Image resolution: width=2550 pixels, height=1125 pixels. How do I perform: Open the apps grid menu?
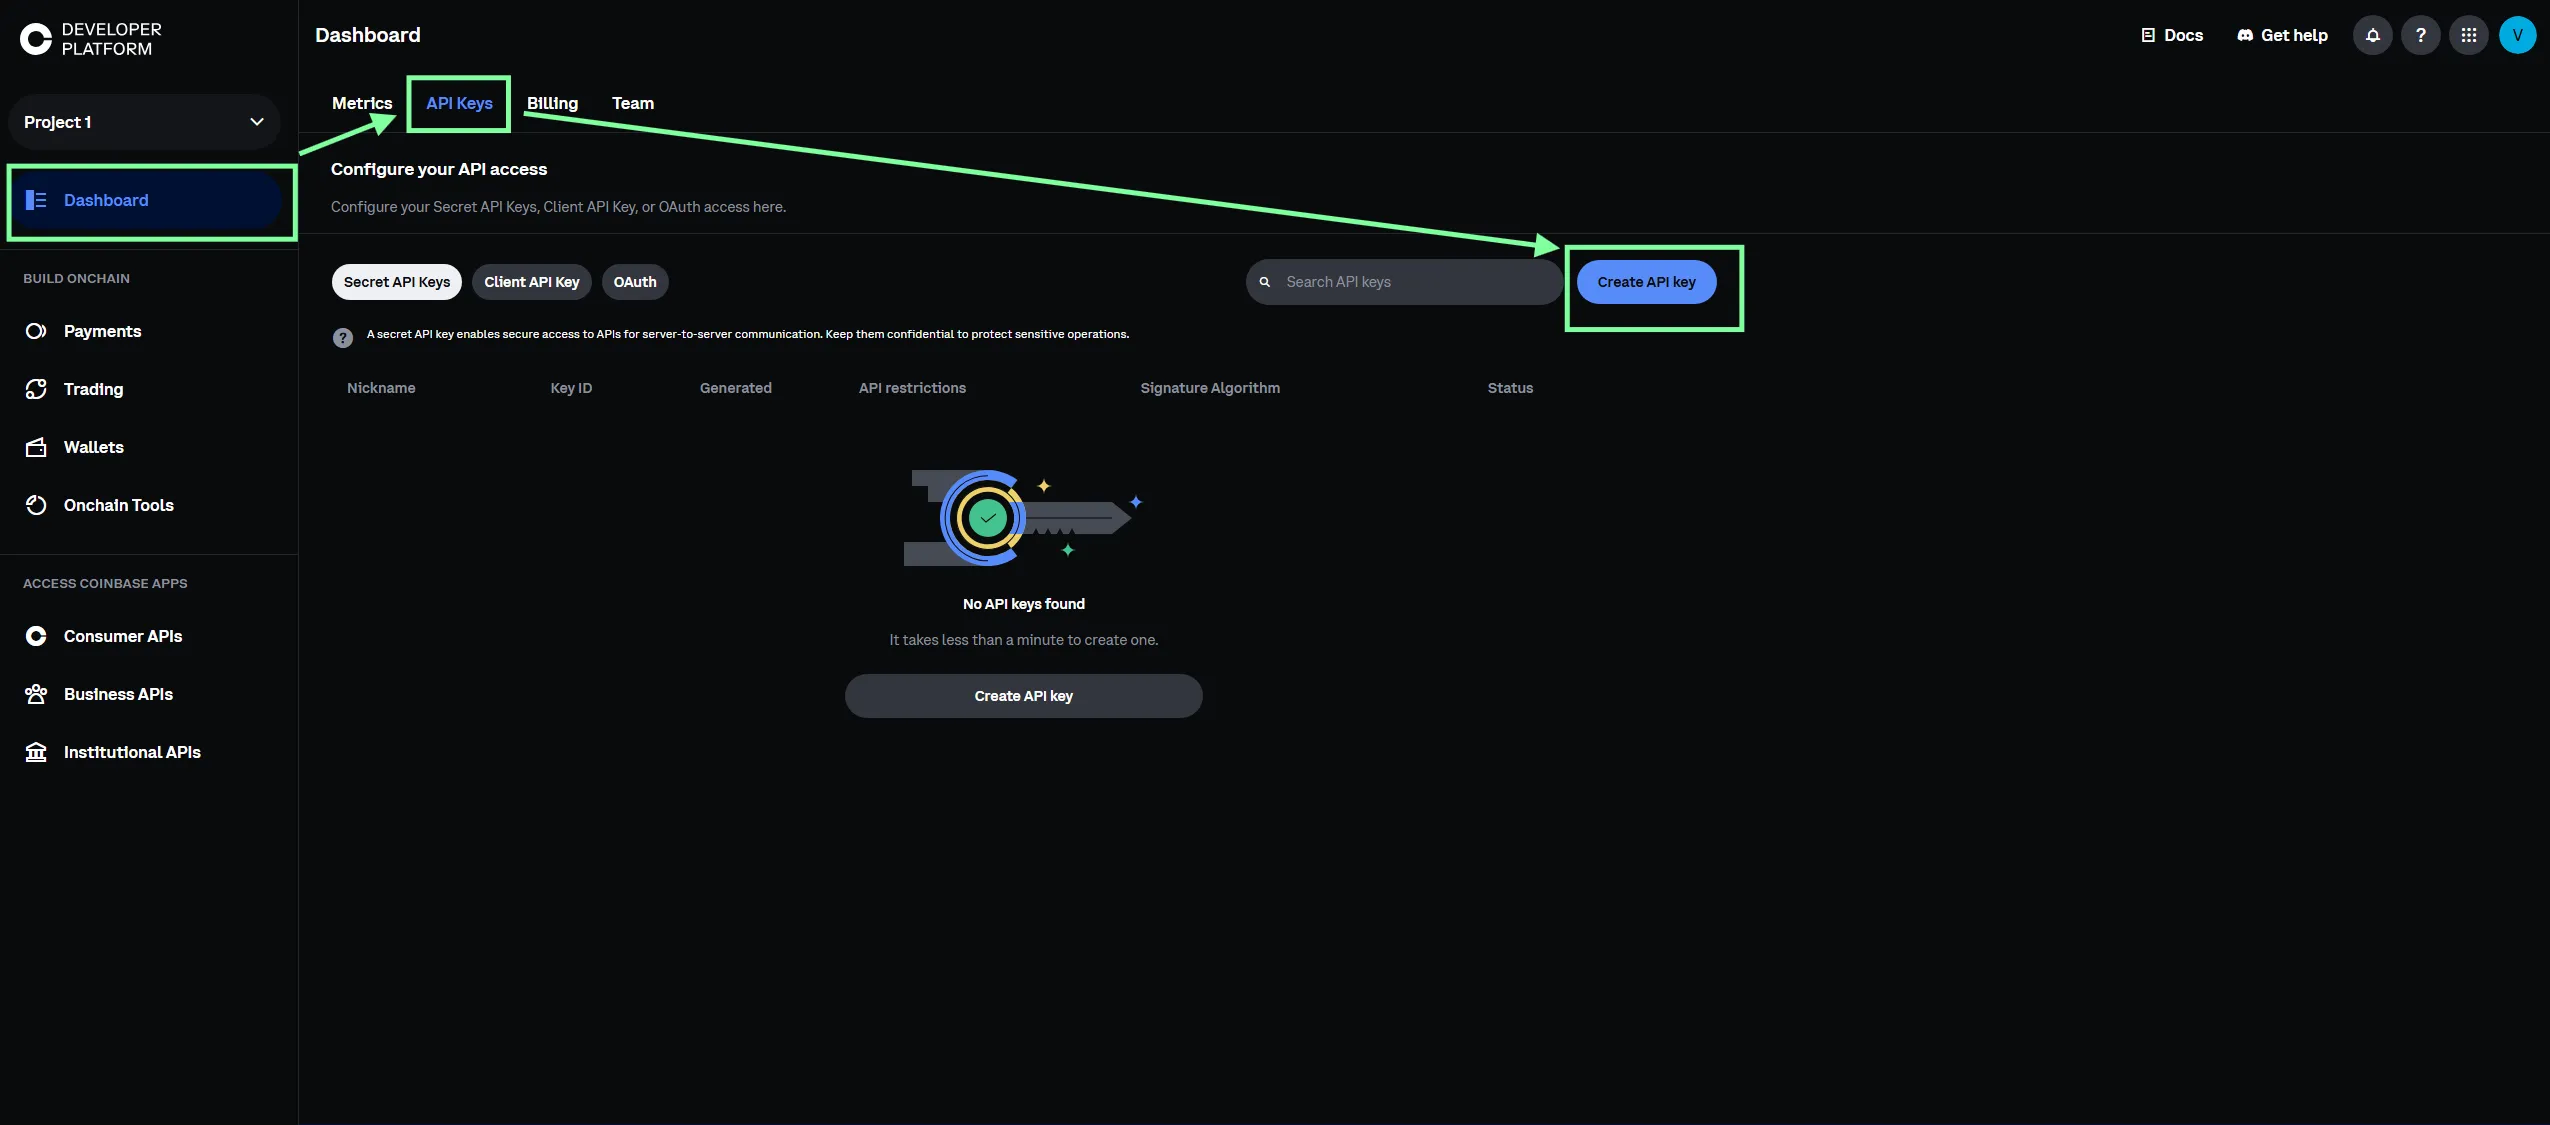coord(2468,35)
